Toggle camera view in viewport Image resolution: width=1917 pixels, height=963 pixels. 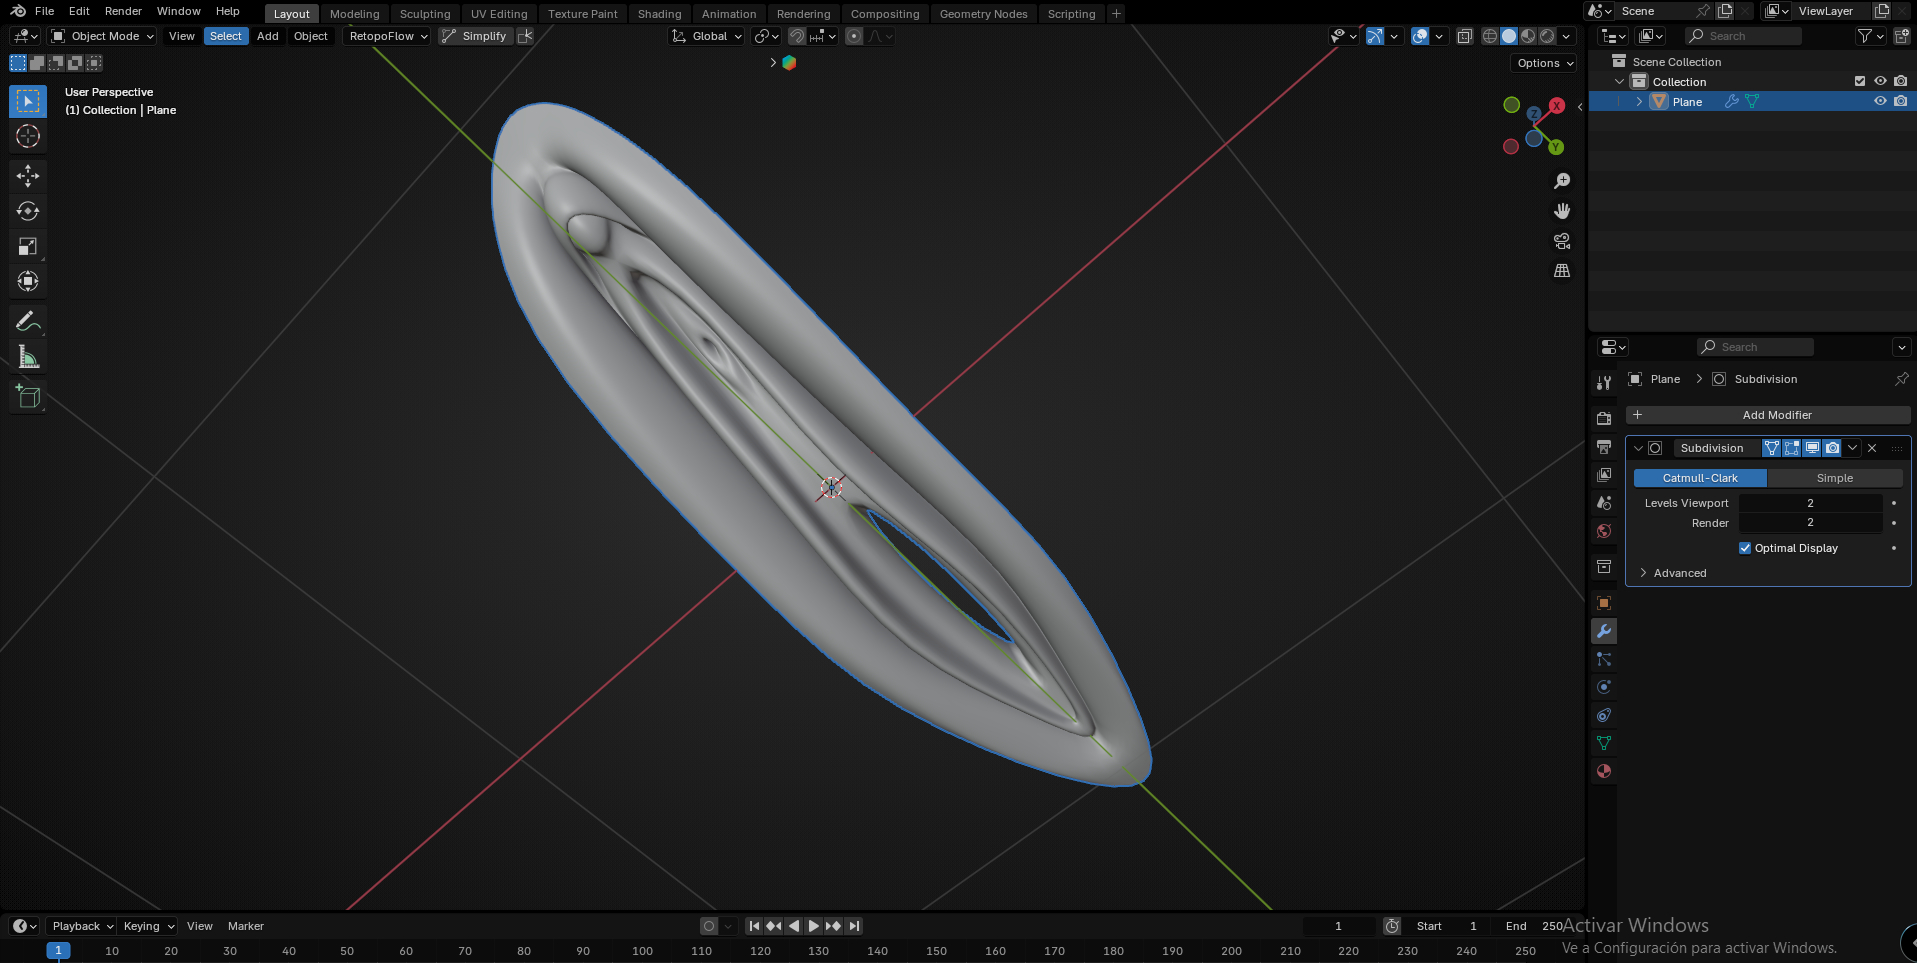1562,241
